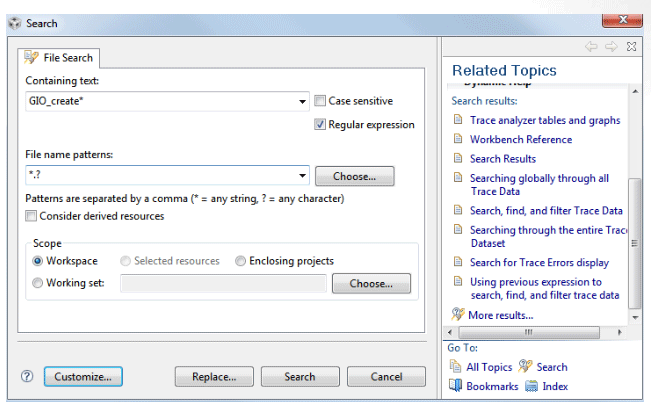Uncheck the Regular expression checkbox
The image size is (651, 409).
320,125
